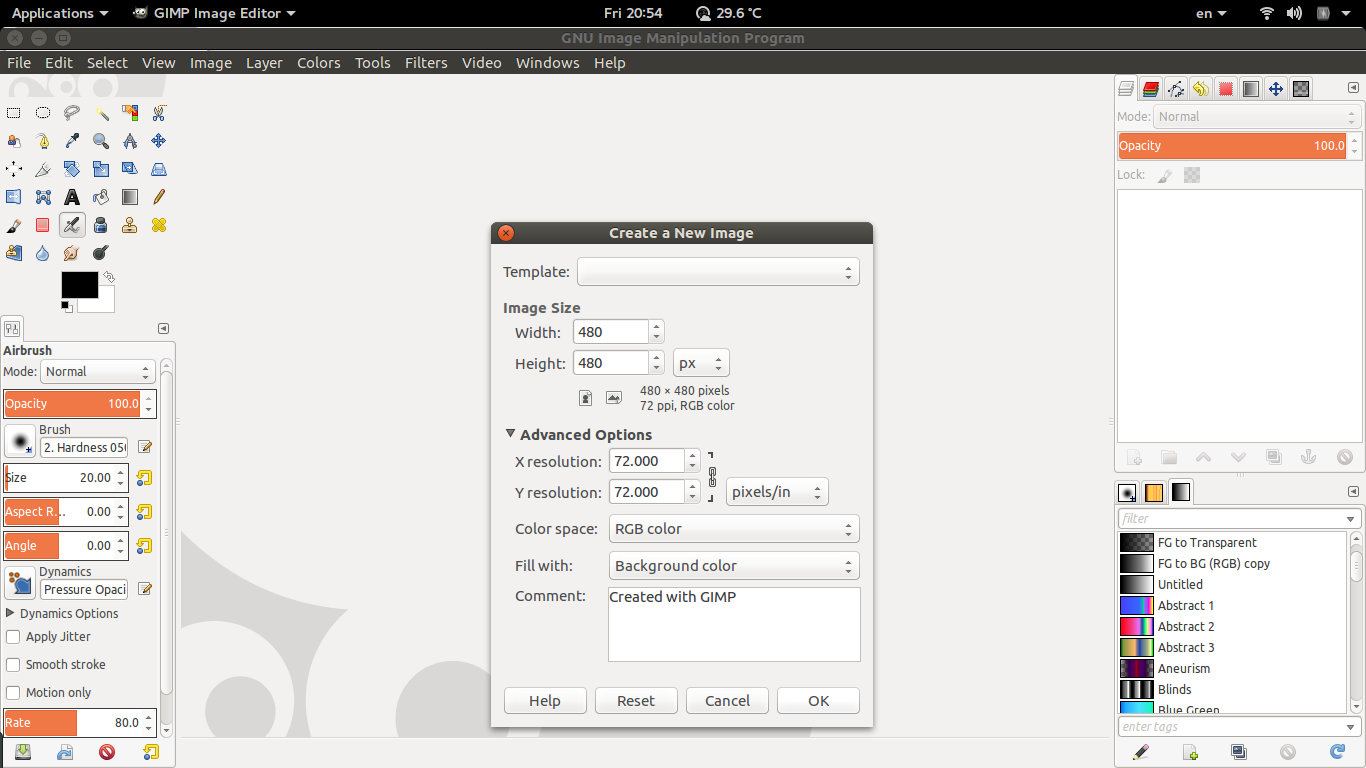The height and width of the screenshot is (768, 1366).
Task: Activate the Zoom magnifier tool
Action: (101, 141)
